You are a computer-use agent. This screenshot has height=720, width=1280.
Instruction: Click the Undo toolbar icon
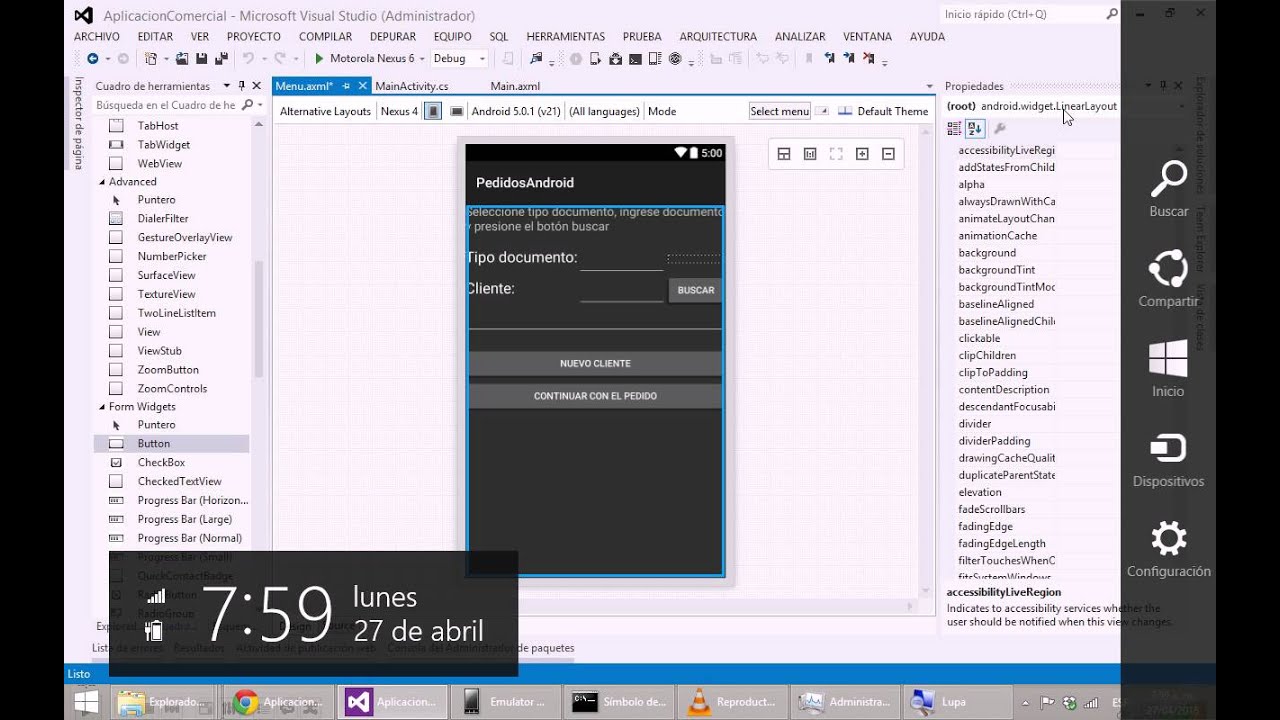[x=247, y=59]
